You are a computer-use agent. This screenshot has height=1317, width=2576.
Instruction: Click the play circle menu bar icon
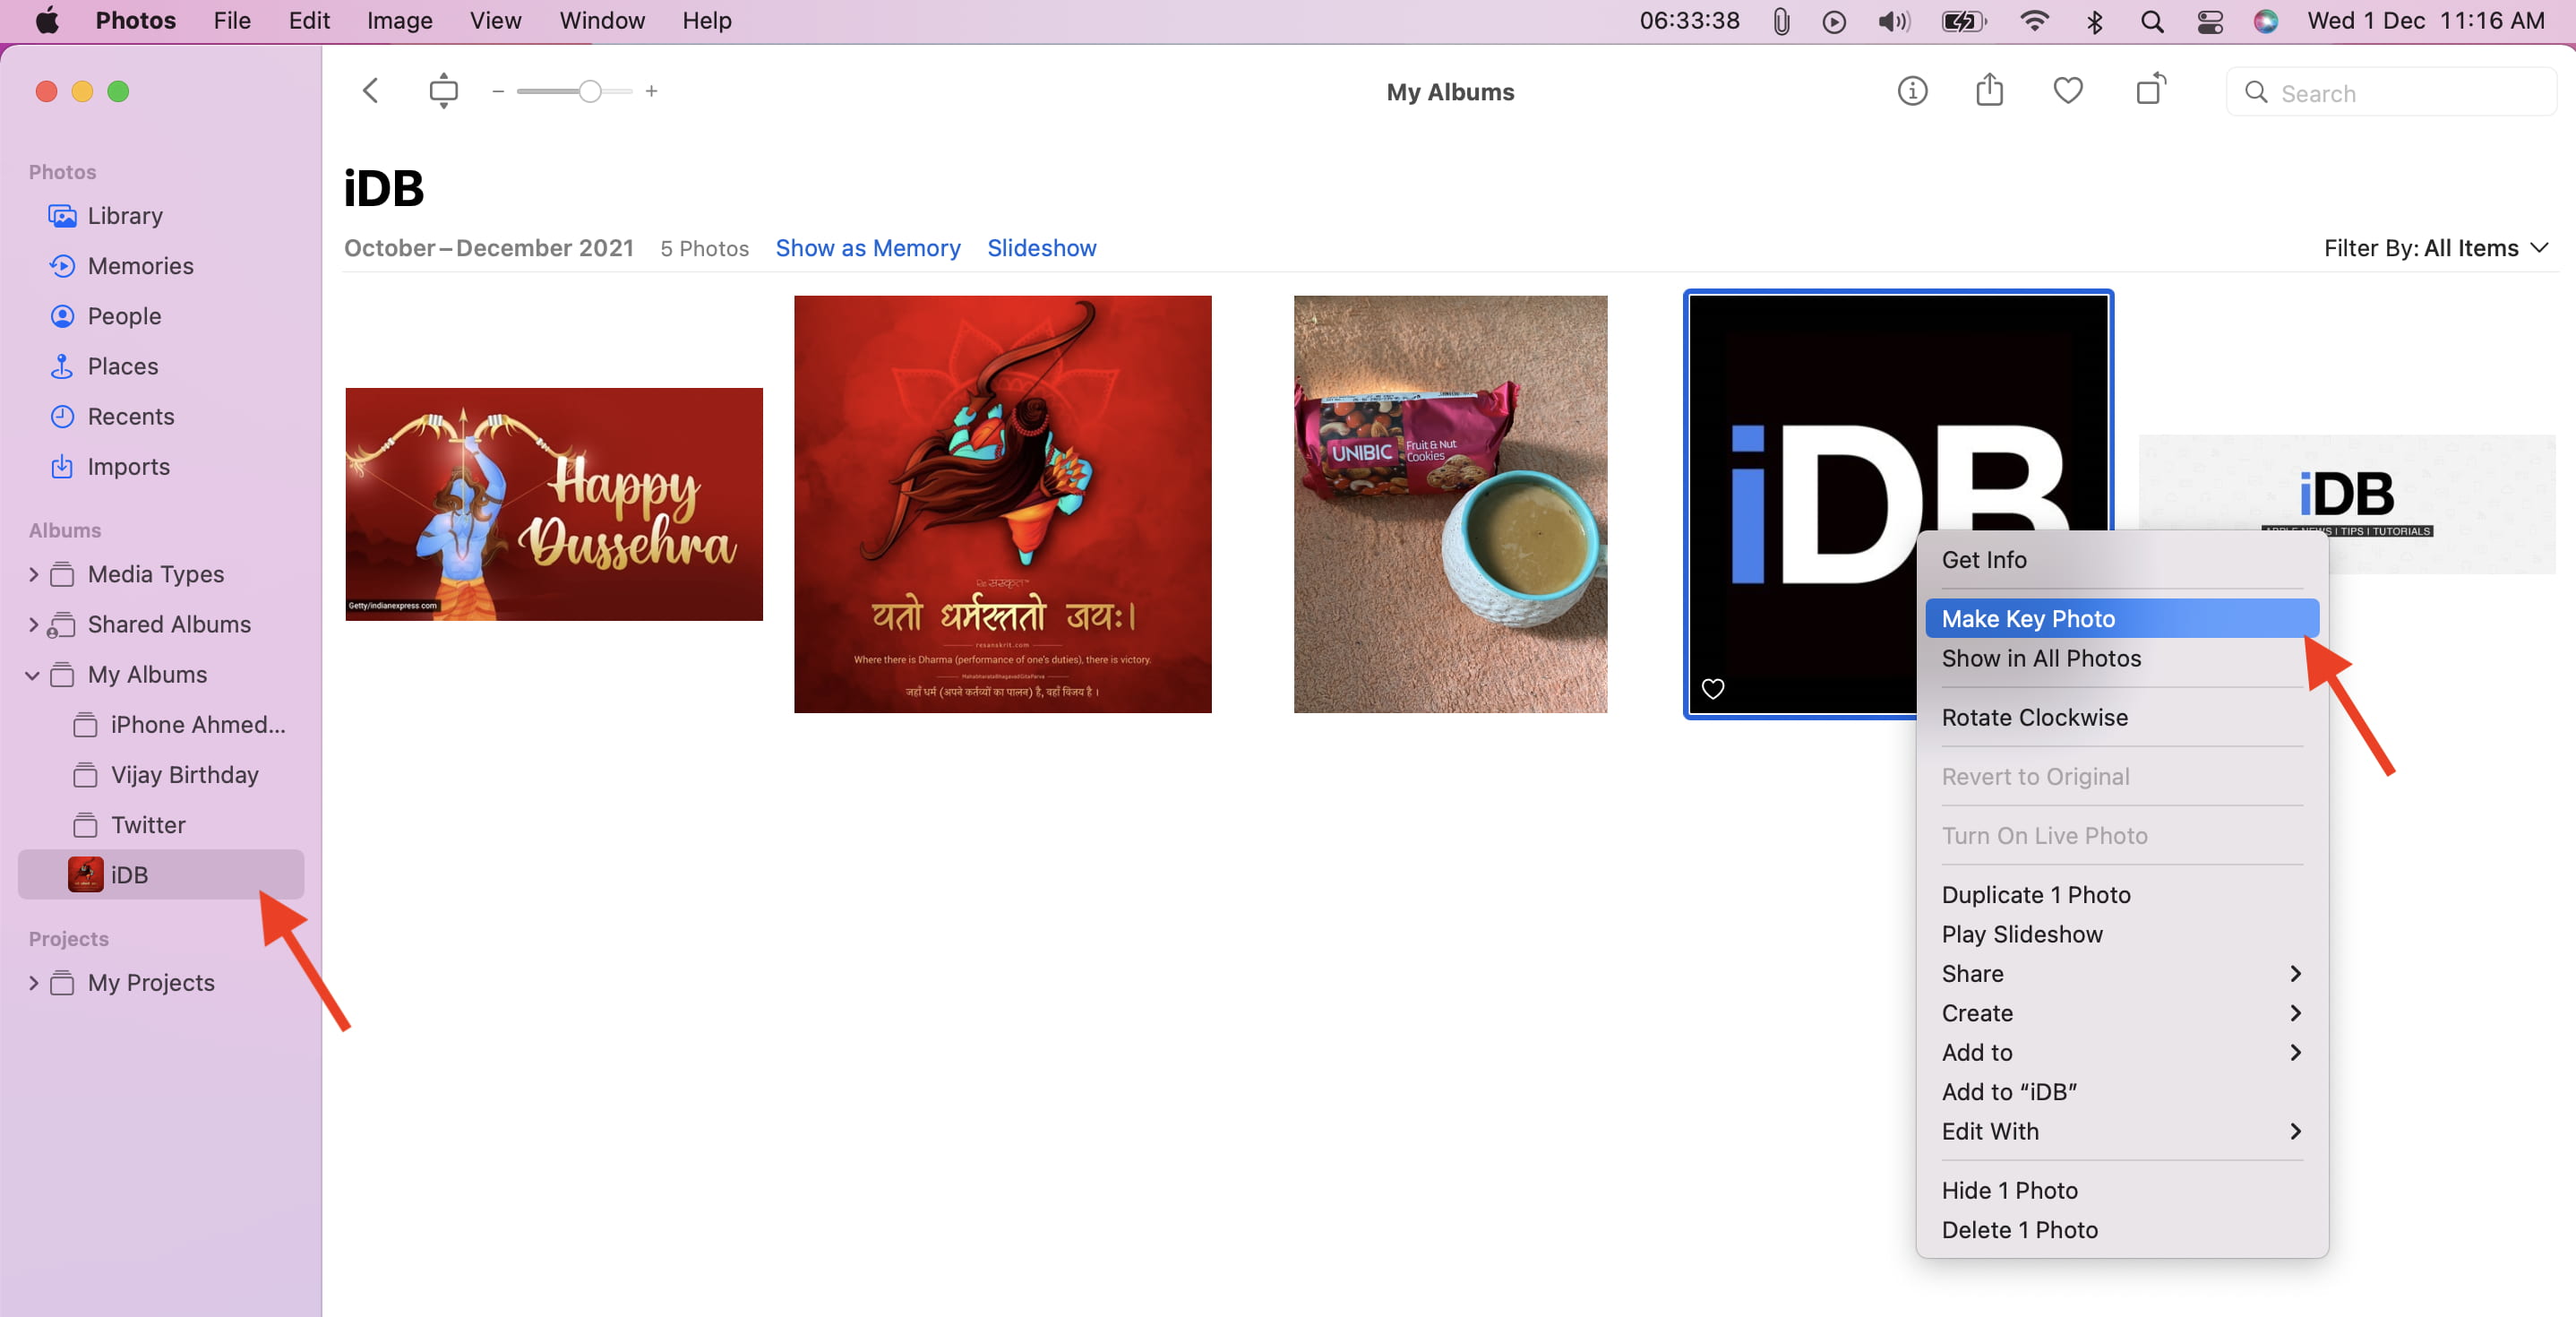tap(1834, 21)
